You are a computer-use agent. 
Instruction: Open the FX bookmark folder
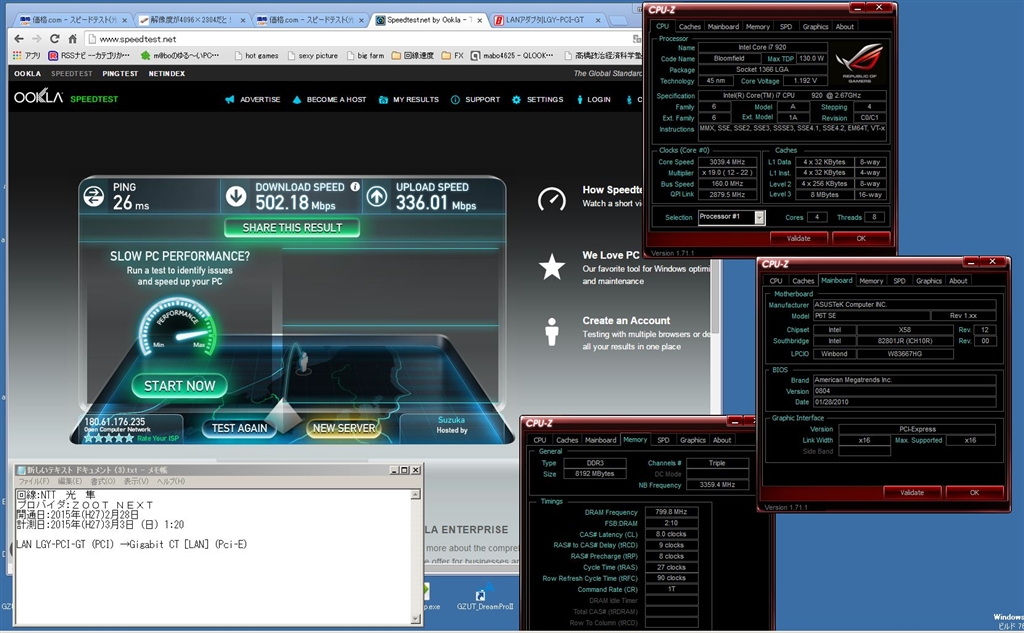click(x=453, y=56)
